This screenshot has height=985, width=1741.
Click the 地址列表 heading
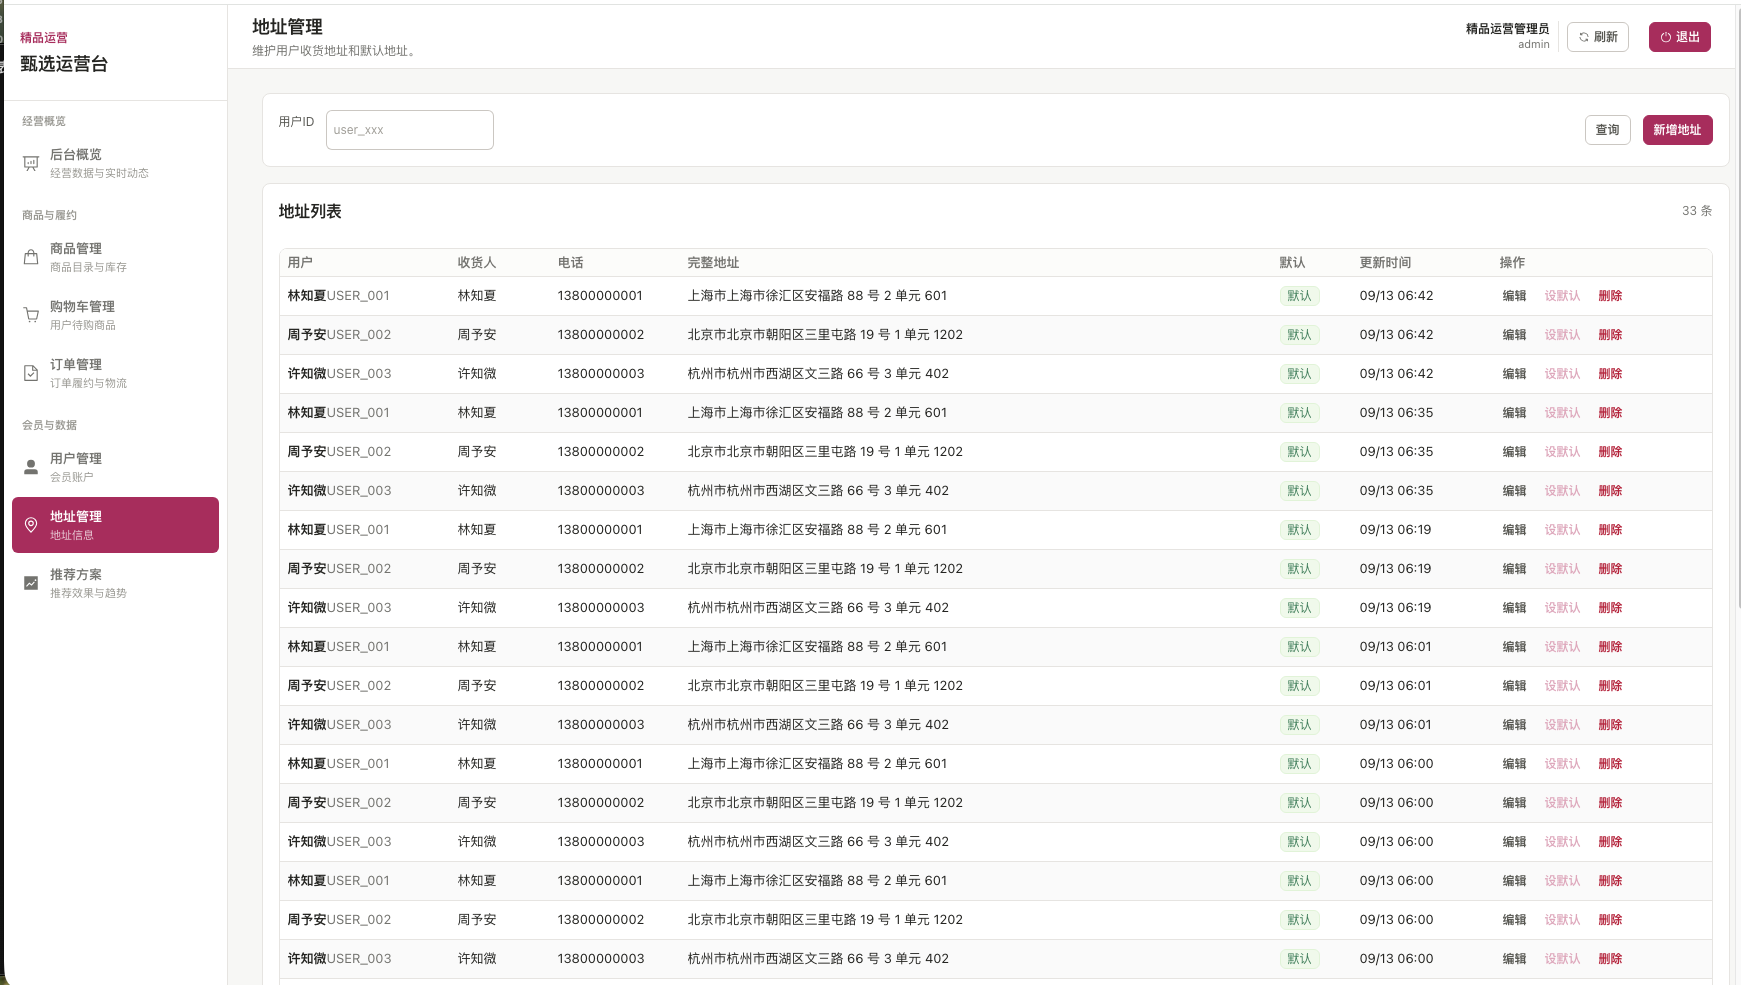310,212
